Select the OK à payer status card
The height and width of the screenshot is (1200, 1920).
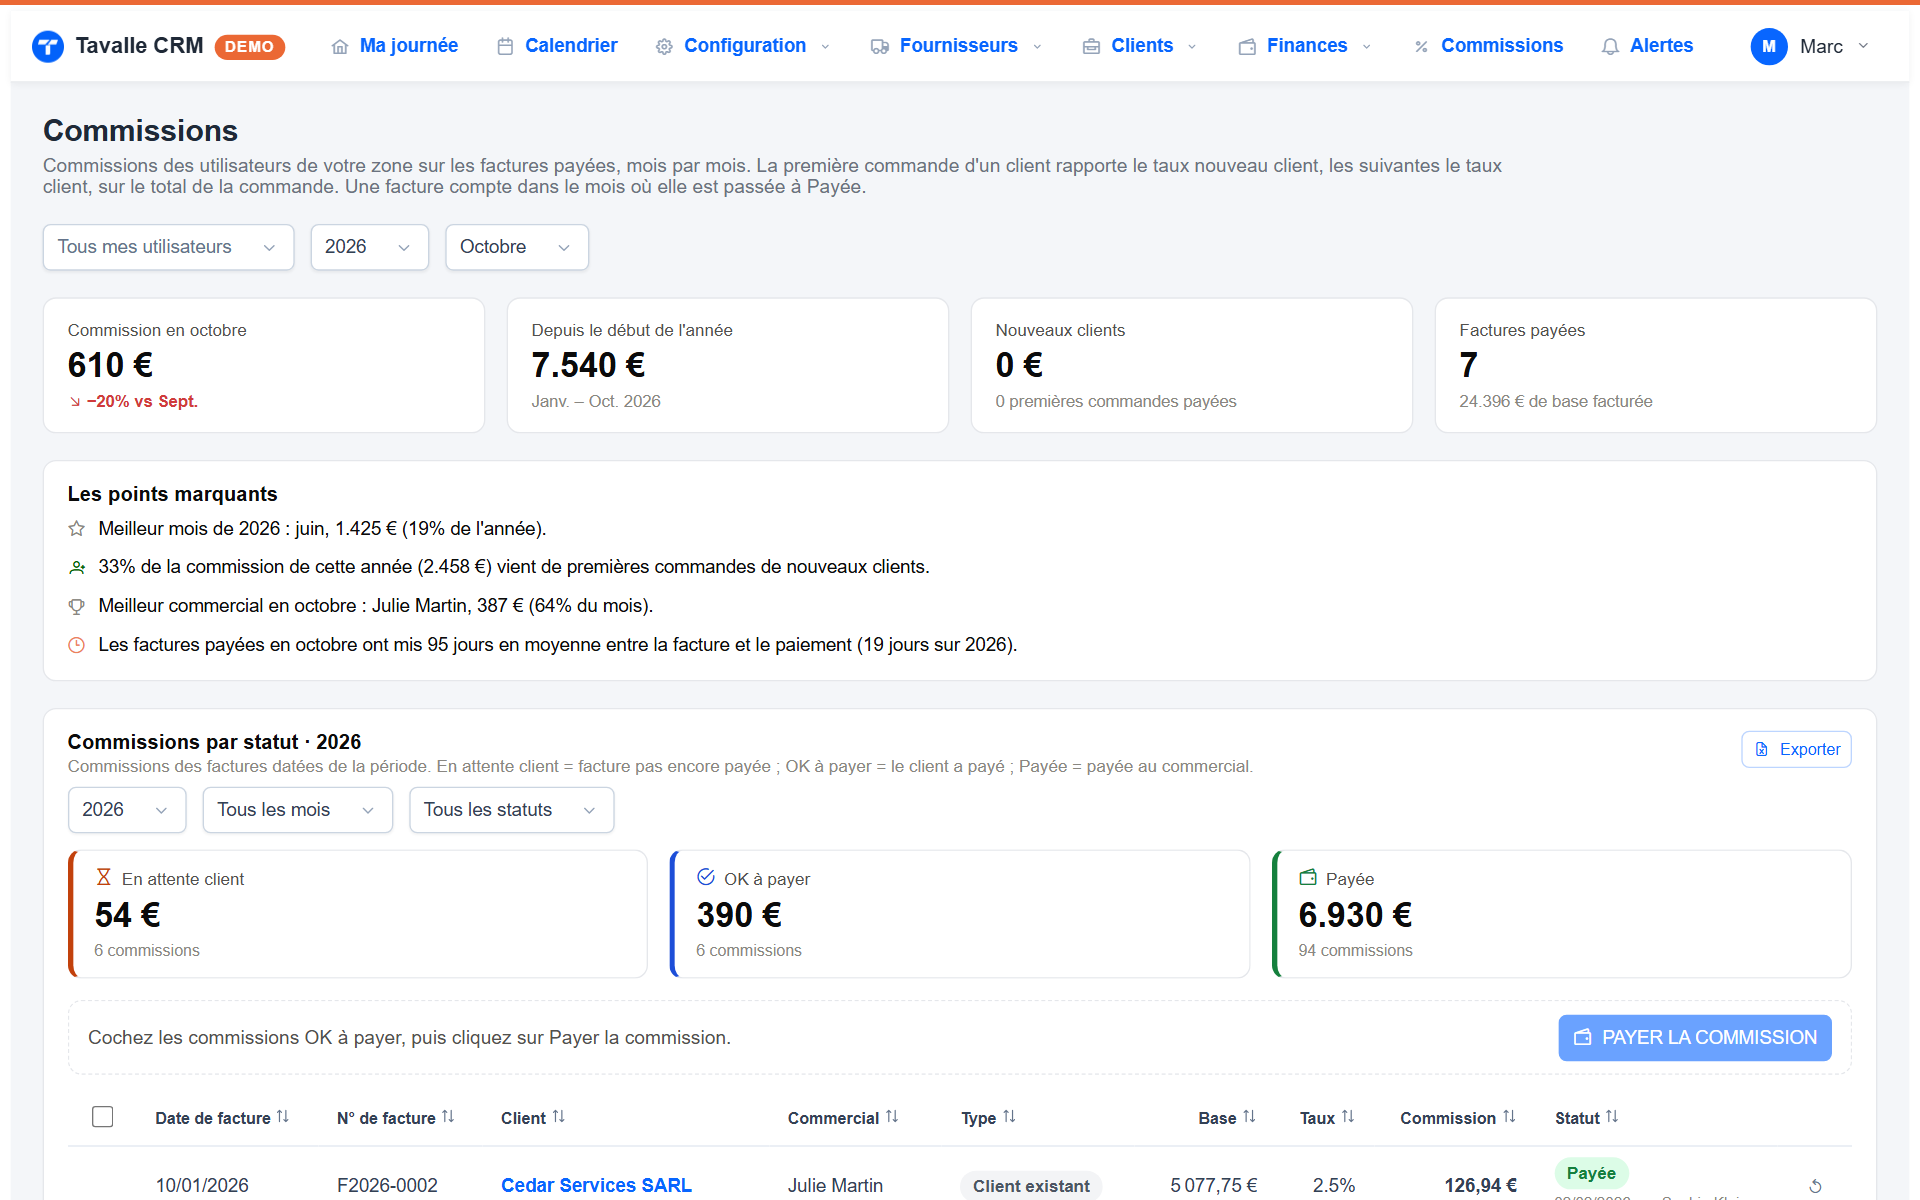click(x=960, y=914)
